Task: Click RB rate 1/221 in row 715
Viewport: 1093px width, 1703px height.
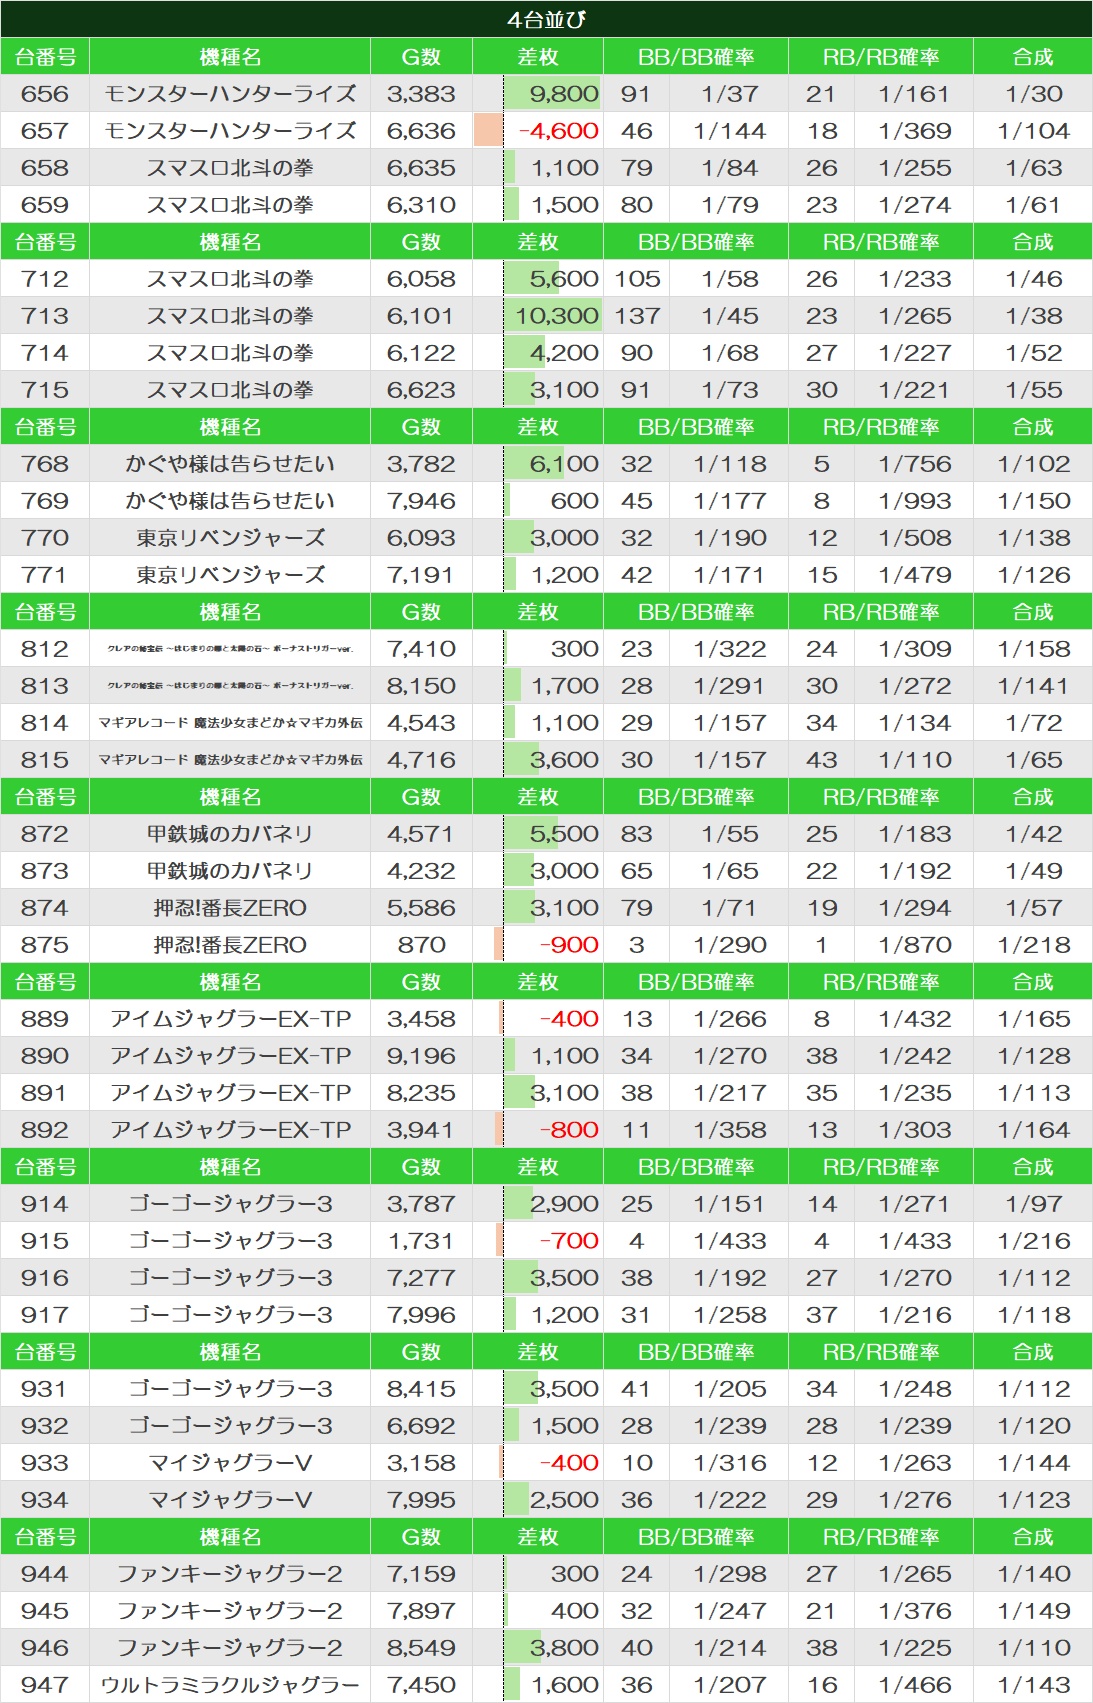Action: [914, 390]
